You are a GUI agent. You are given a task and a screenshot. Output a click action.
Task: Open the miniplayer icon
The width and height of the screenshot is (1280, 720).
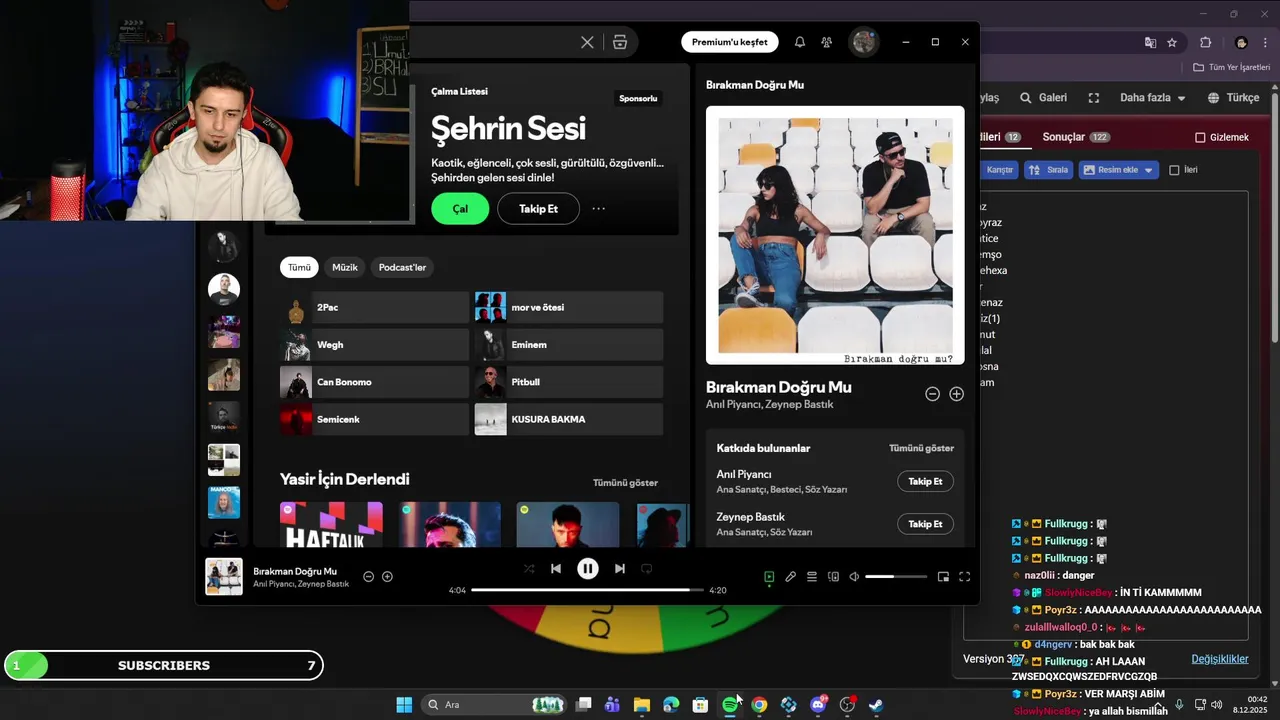943,576
